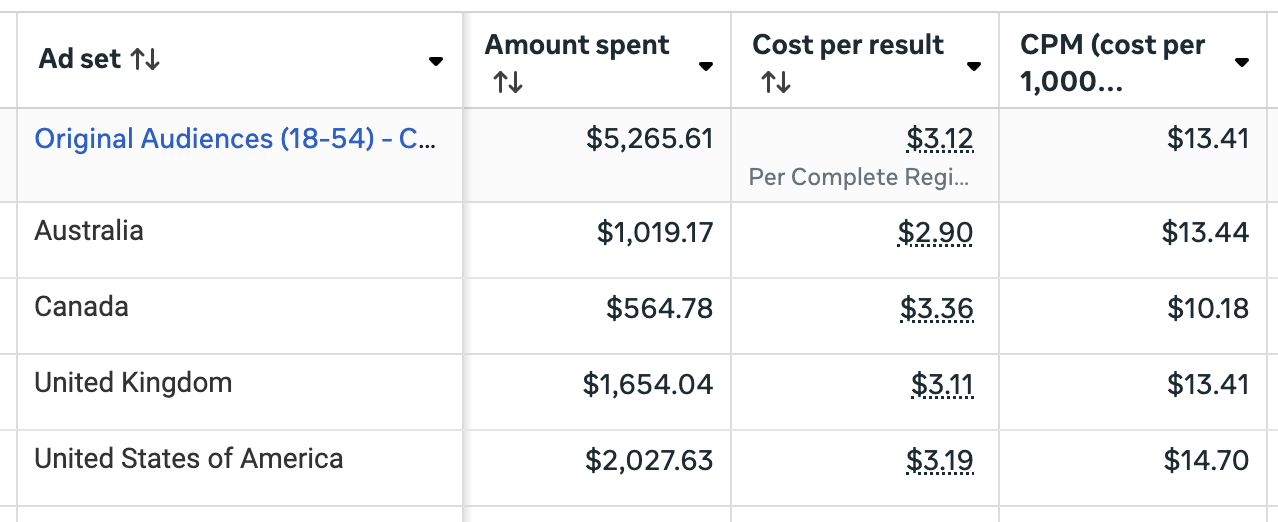The width and height of the screenshot is (1278, 522).
Task: Click United States' $3.19 cost per result
Action: [939, 461]
